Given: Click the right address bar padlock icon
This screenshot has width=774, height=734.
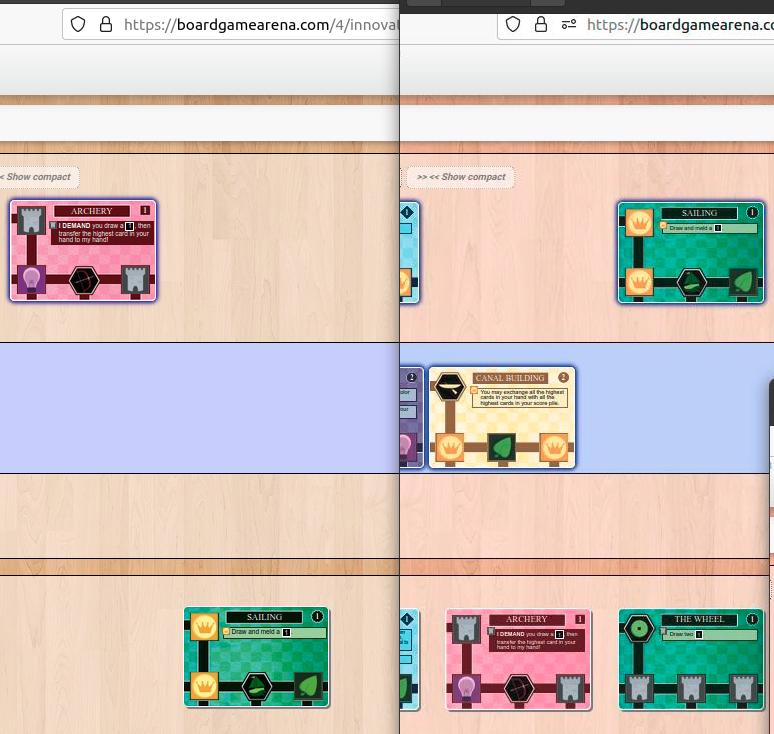Looking at the screenshot, I should click(541, 24).
